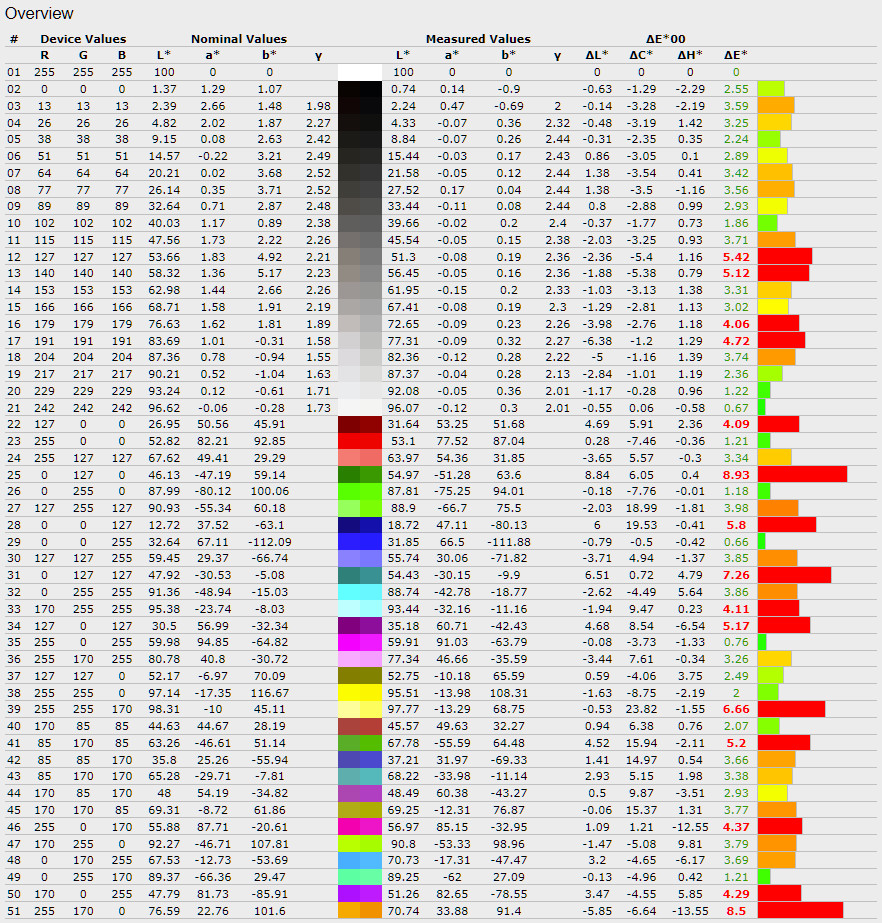Select the red ΔE value 8.5
Viewport: 882px width, 923px height.
[735, 910]
